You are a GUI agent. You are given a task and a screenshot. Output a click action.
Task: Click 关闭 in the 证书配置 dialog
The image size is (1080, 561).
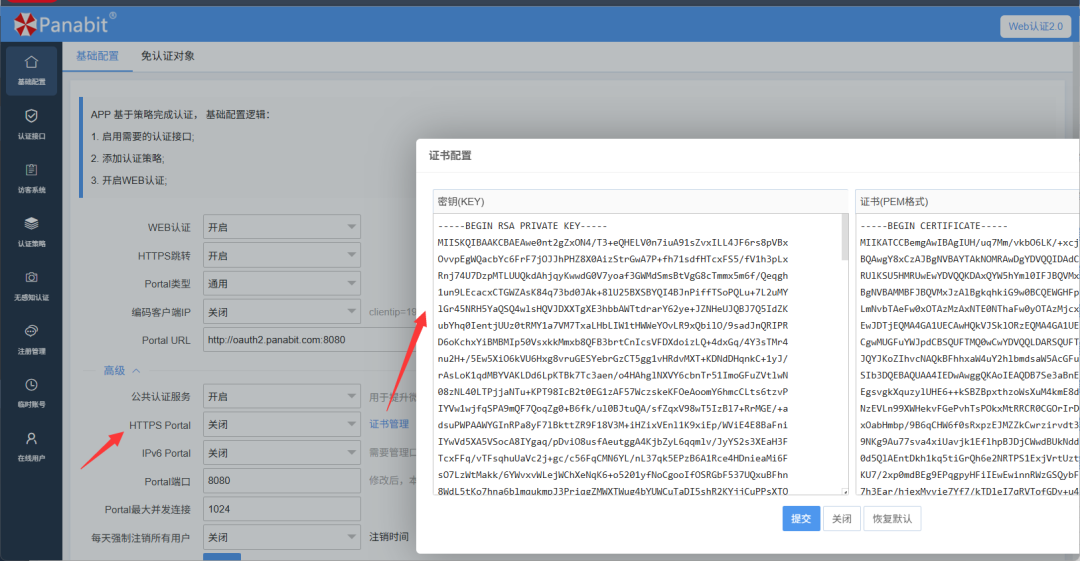point(841,518)
